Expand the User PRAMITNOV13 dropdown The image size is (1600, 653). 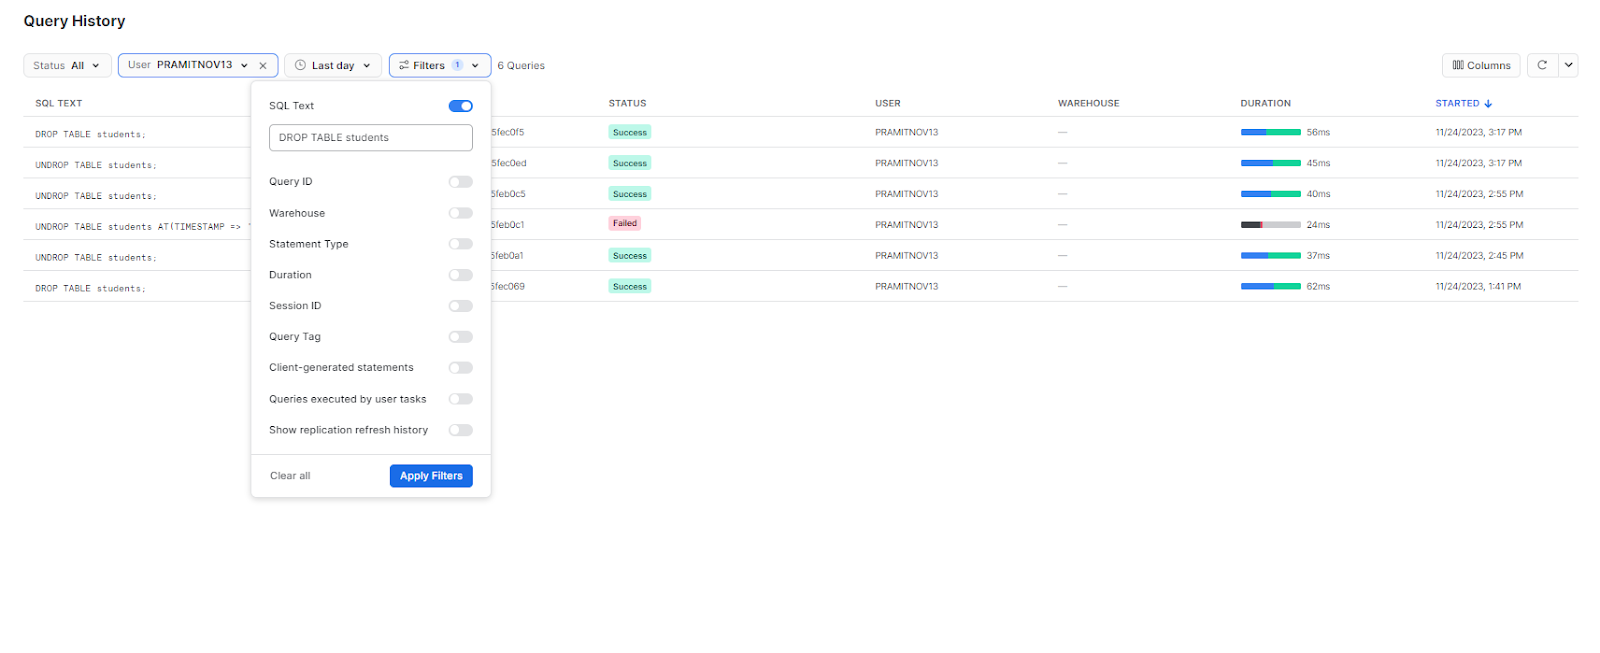coord(188,65)
